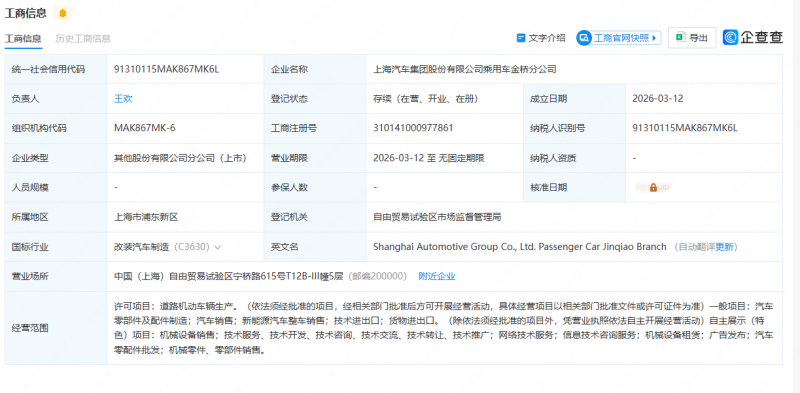
Task: Click the 导出 export button
Action: pos(692,38)
